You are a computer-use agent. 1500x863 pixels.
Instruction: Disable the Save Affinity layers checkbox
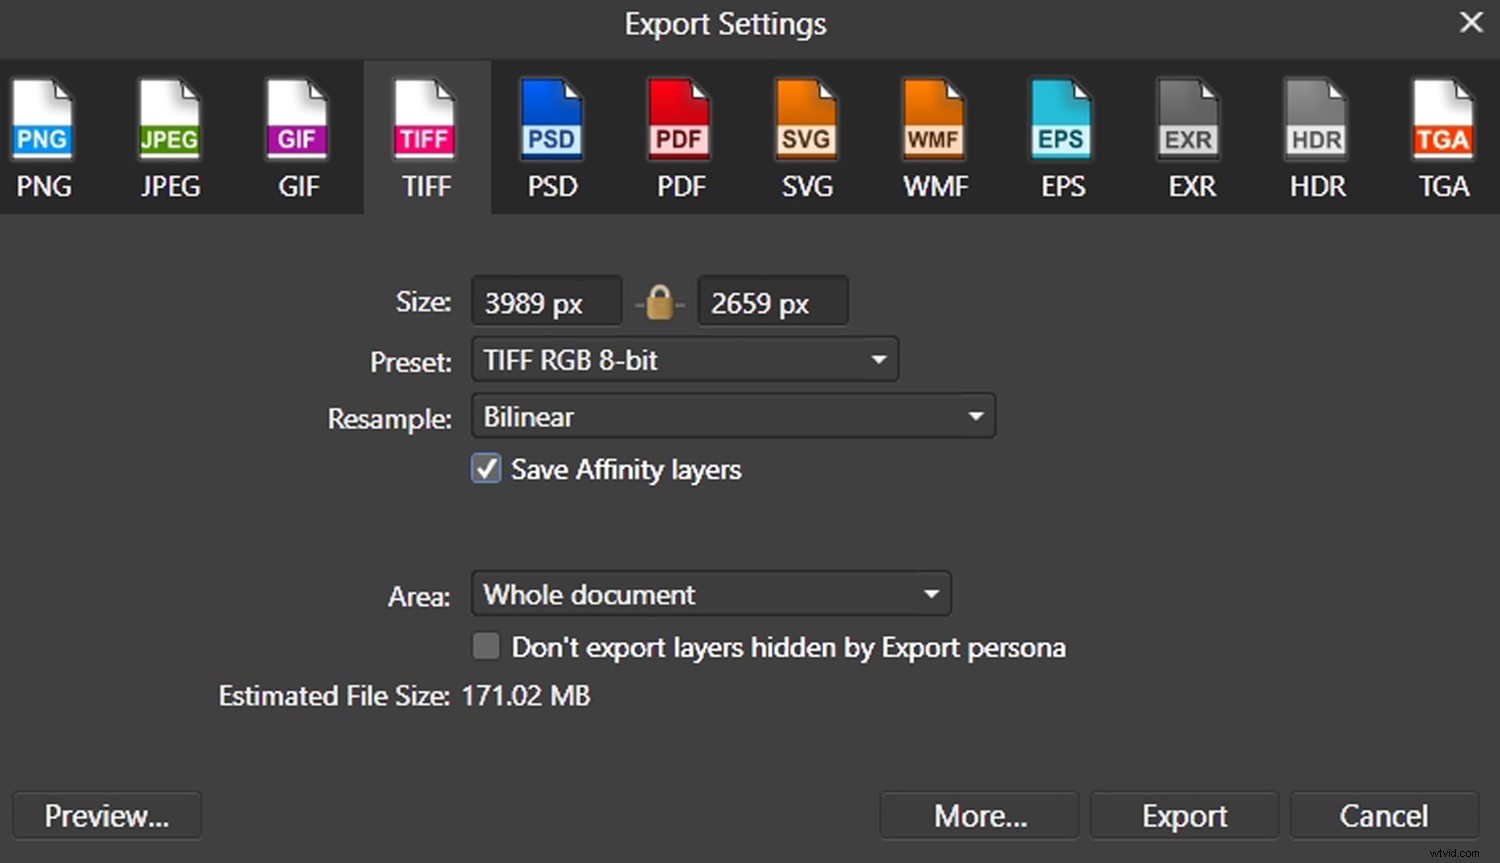click(486, 468)
